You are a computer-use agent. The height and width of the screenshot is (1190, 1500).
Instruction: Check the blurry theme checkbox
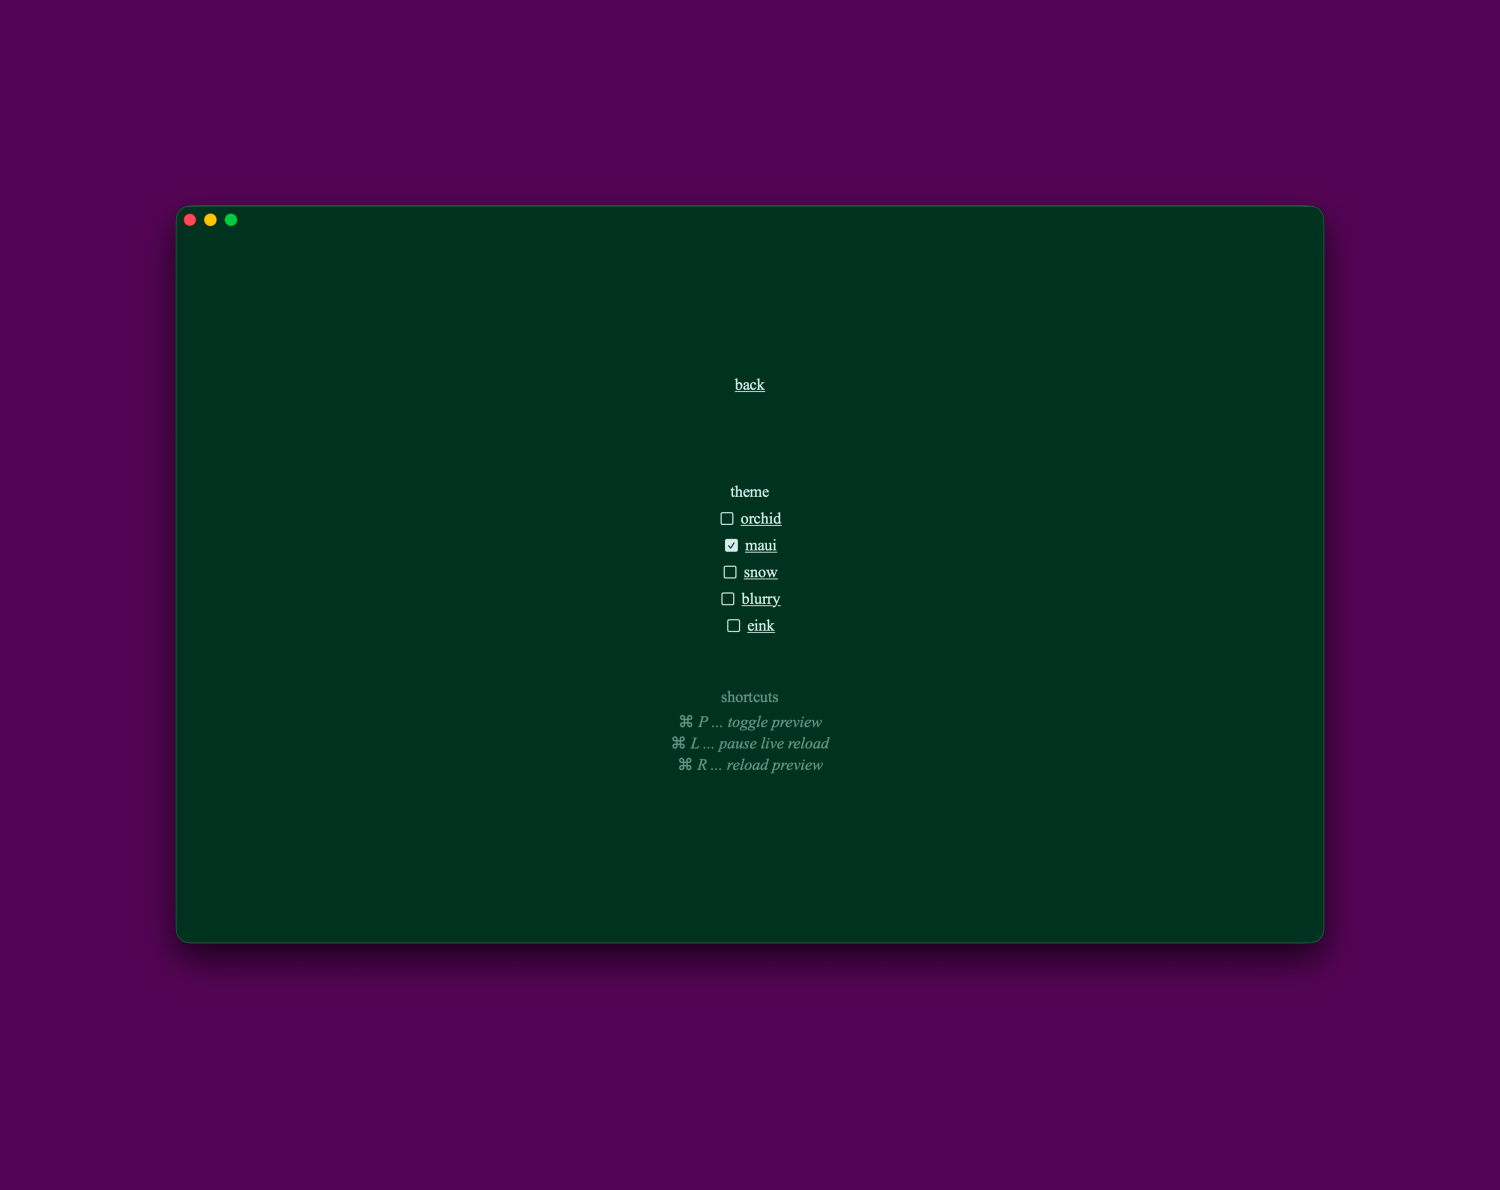[x=728, y=599]
